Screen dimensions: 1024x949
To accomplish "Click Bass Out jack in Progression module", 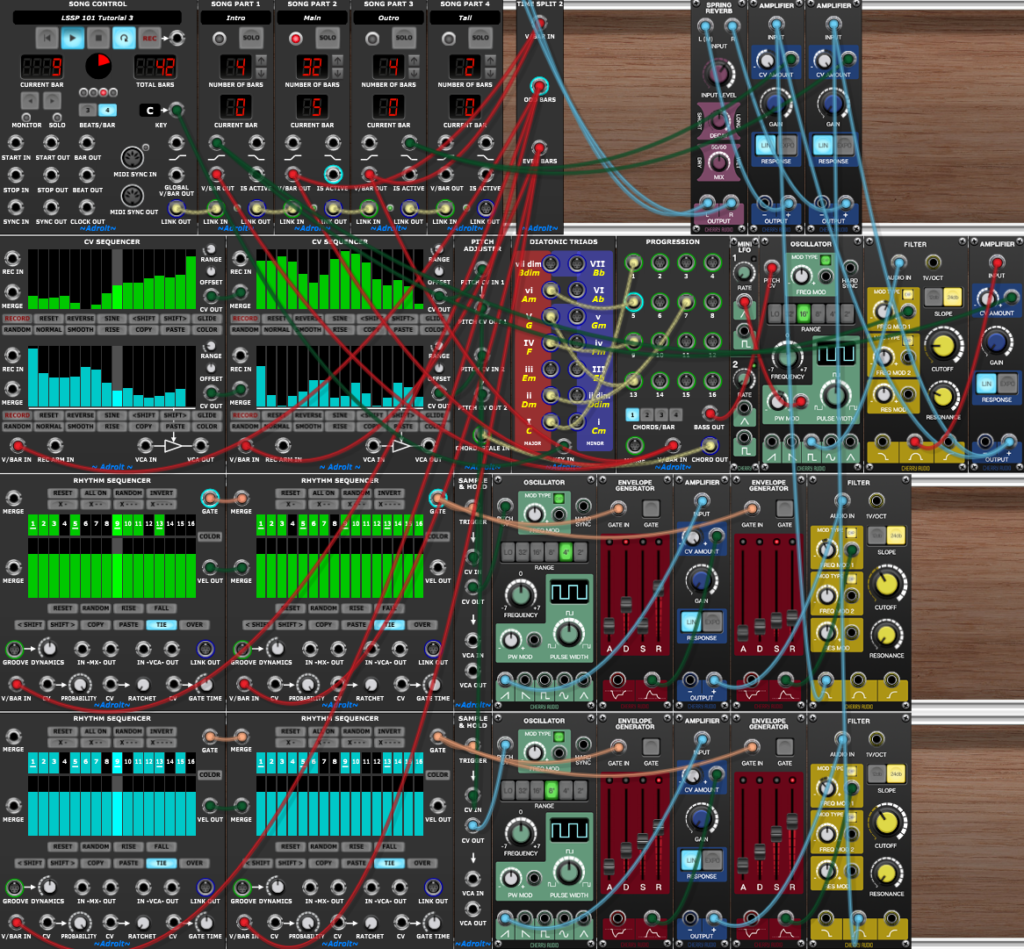I will 709,413.
